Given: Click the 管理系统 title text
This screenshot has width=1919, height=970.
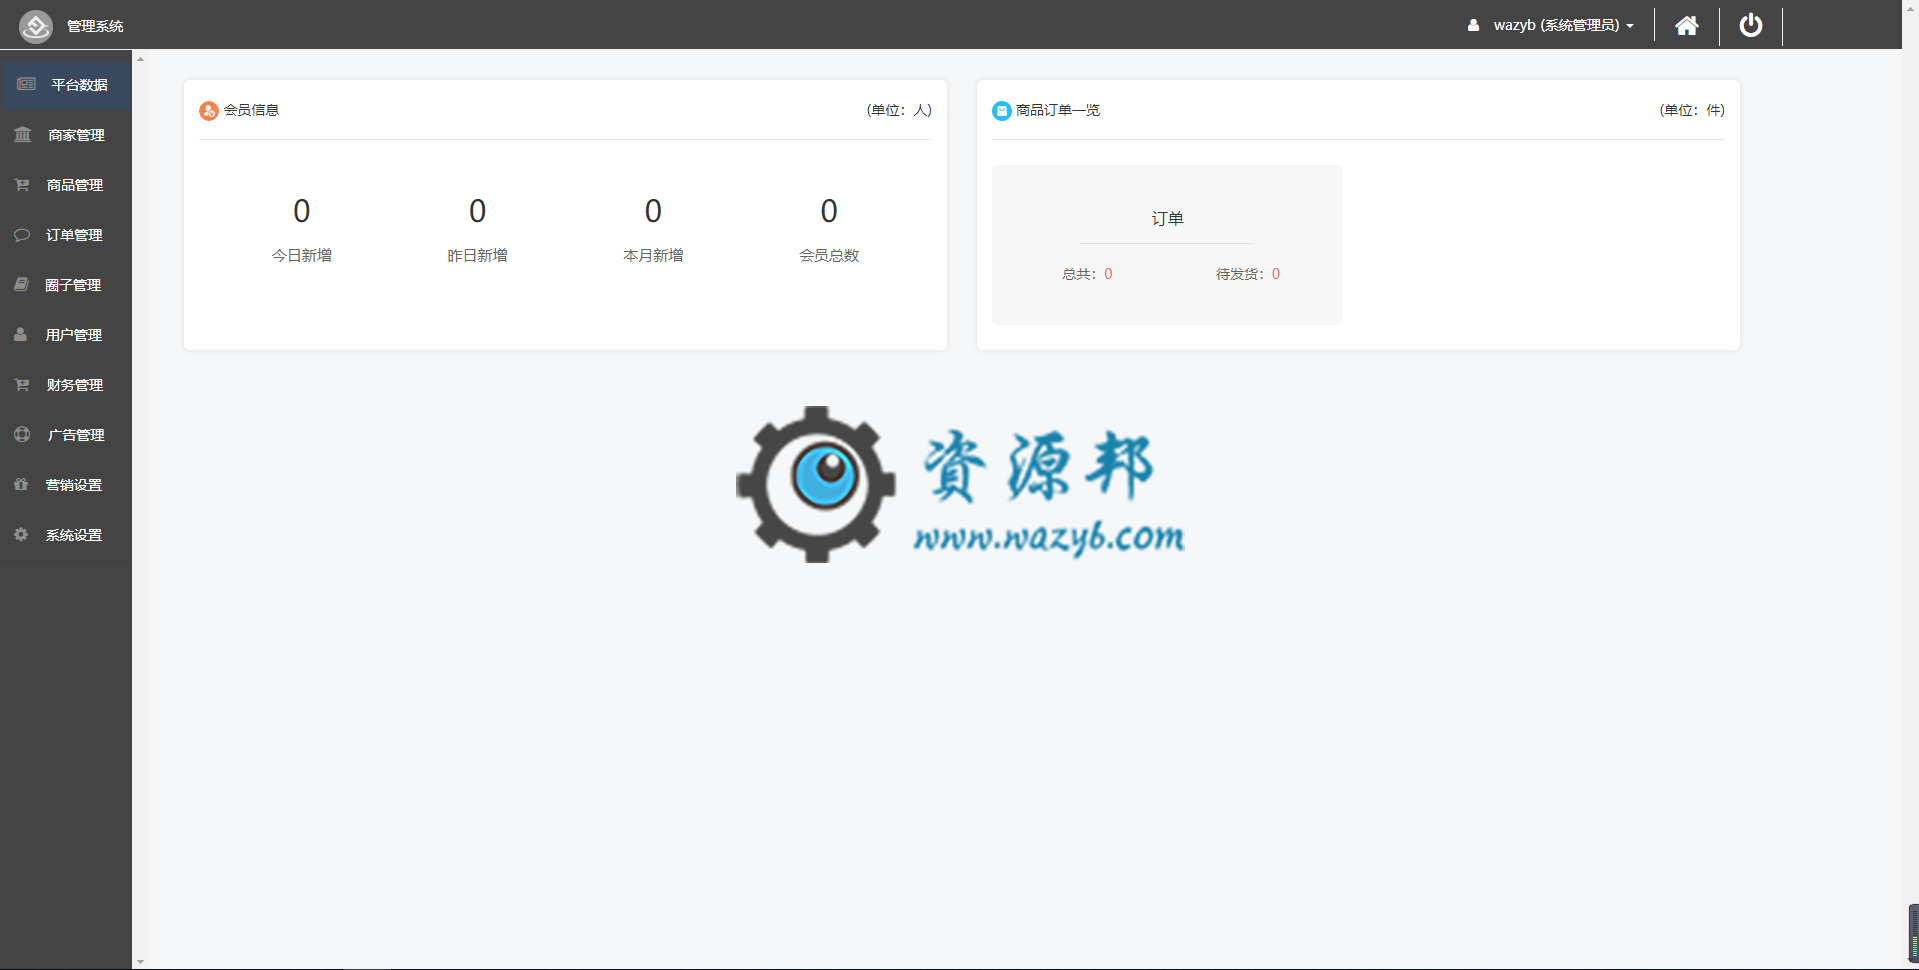Looking at the screenshot, I should (95, 26).
